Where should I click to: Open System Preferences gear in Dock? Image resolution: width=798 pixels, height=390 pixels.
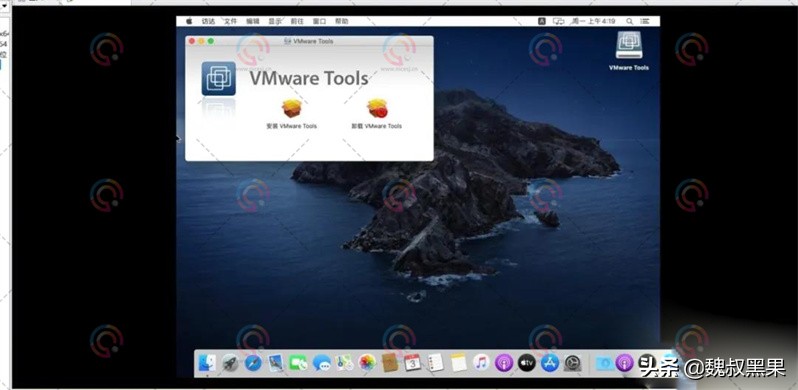pyautogui.click(x=573, y=363)
